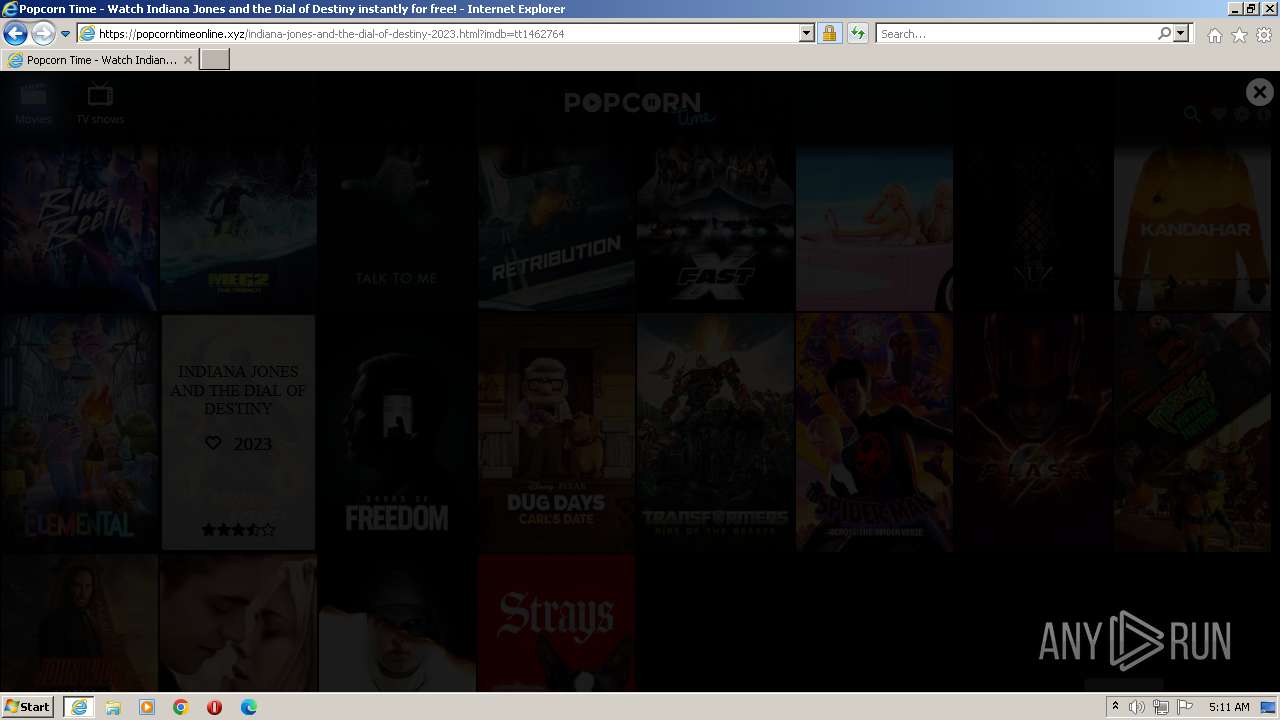The image size is (1280, 720).
Task: Switch to Internet Explorer in taskbar
Action: click(x=79, y=706)
